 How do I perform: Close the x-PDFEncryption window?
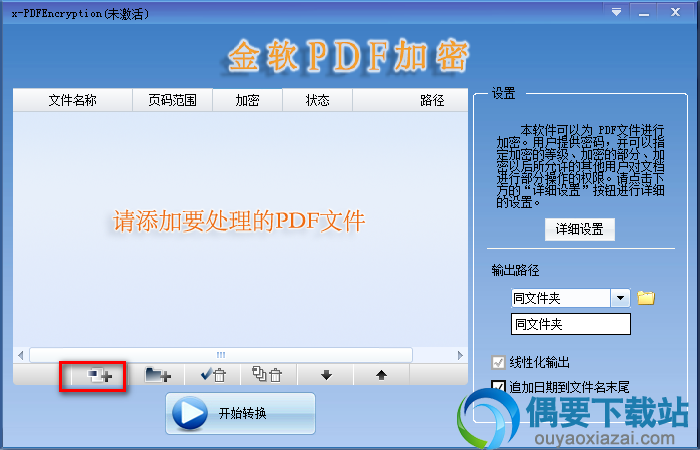tap(675, 12)
